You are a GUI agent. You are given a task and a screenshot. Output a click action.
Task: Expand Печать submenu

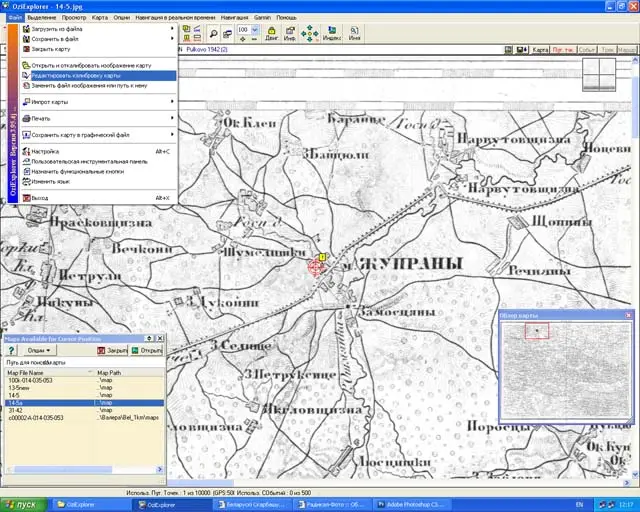(x=98, y=118)
